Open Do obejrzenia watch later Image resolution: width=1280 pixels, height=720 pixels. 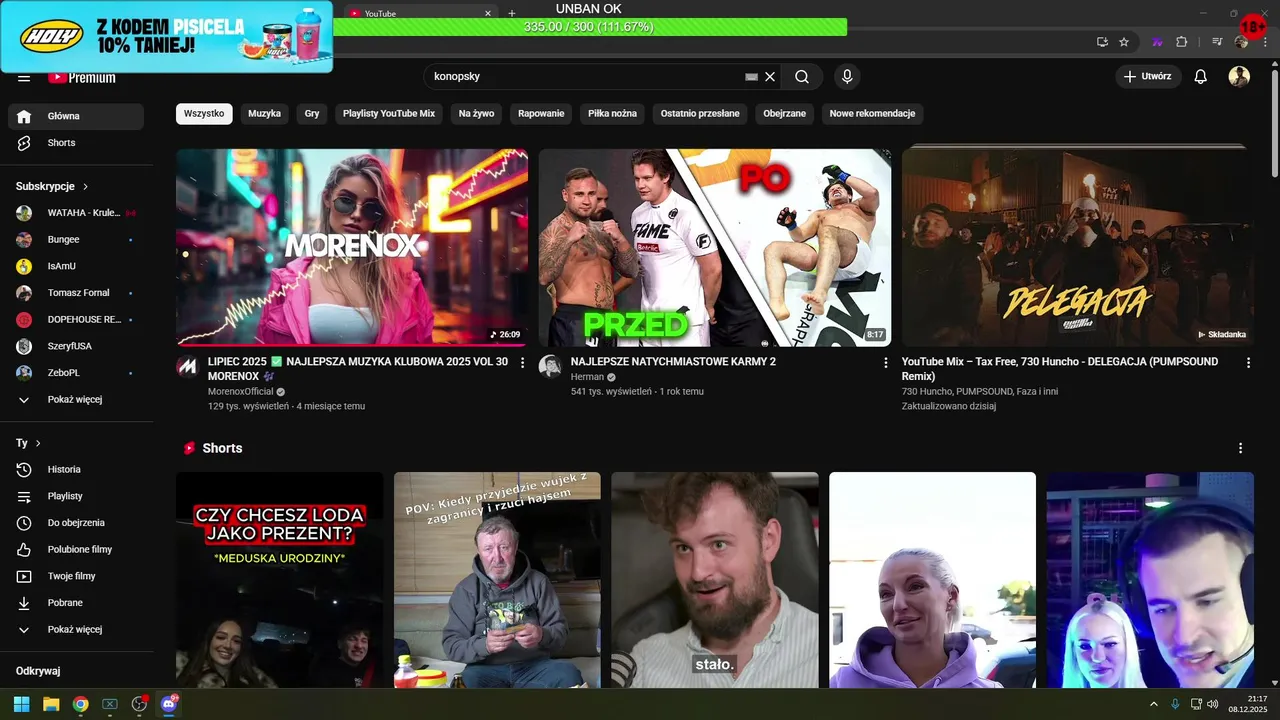[x=76, y=523]
